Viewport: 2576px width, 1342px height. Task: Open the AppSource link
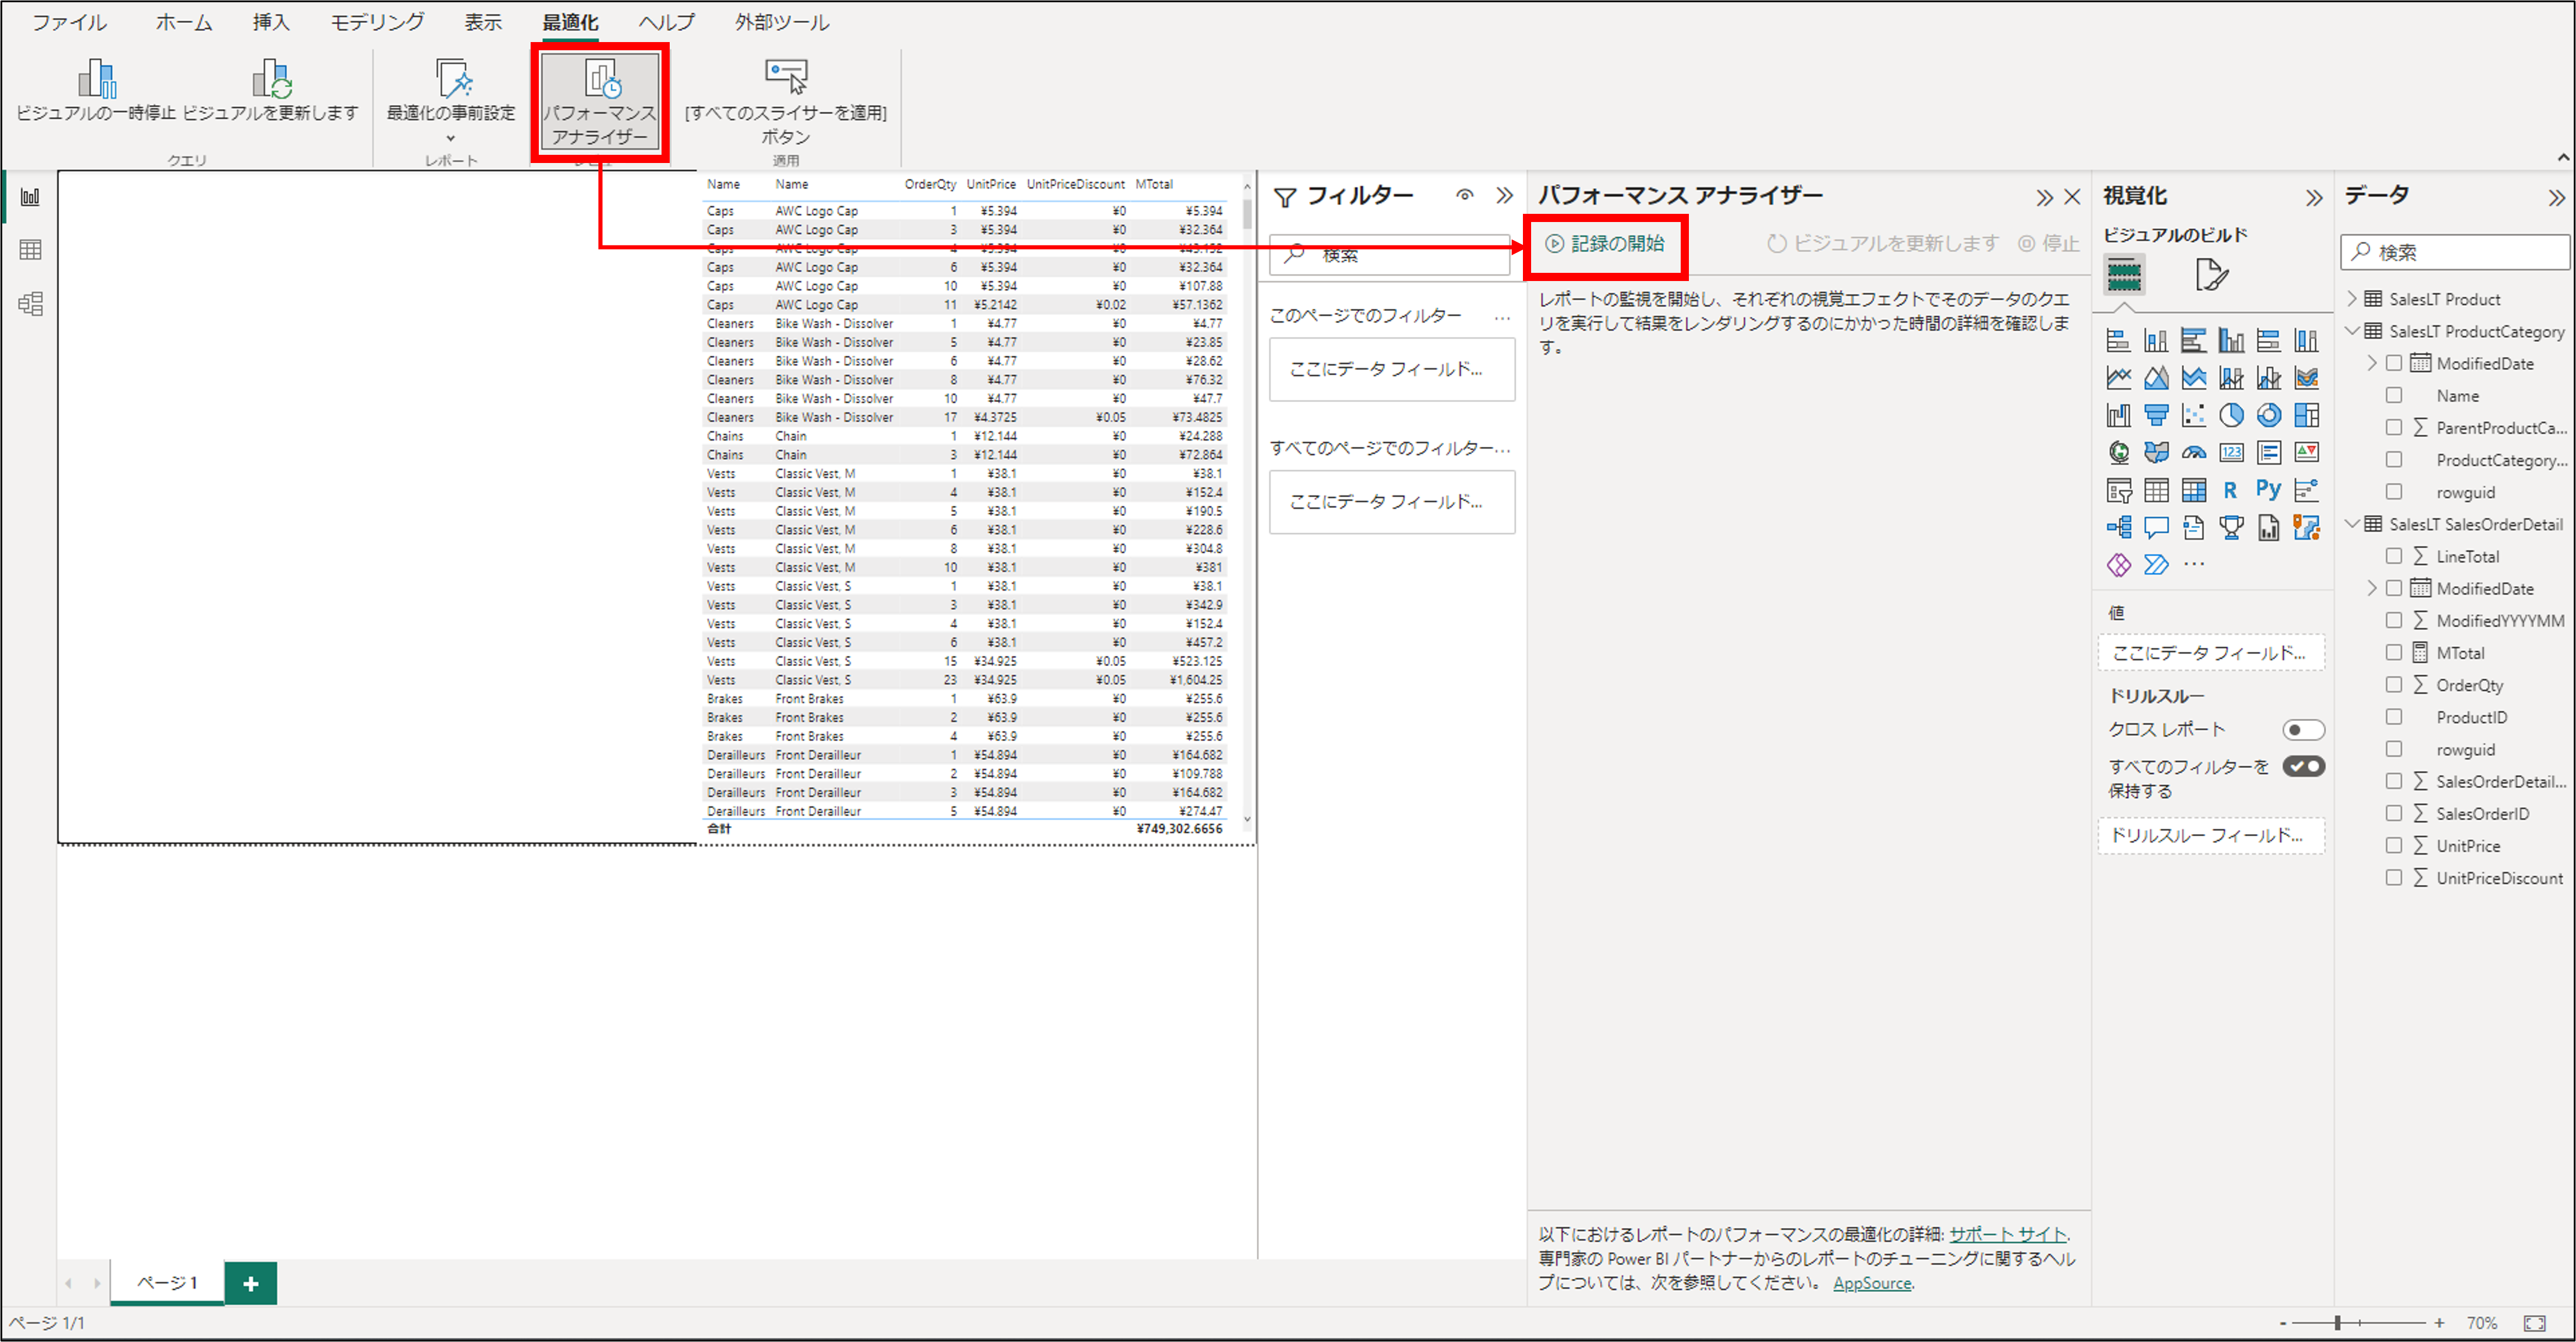pyautogui.click(x=1872, y=1283)
